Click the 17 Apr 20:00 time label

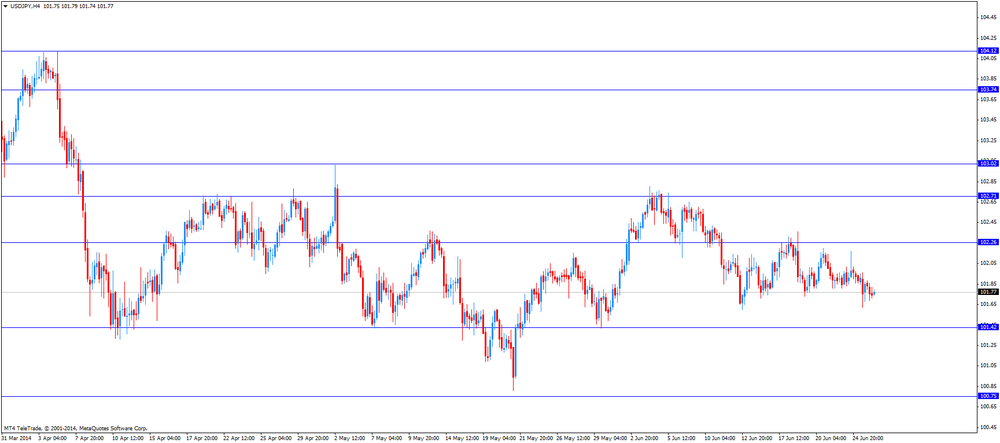click(x=200, y=439)
